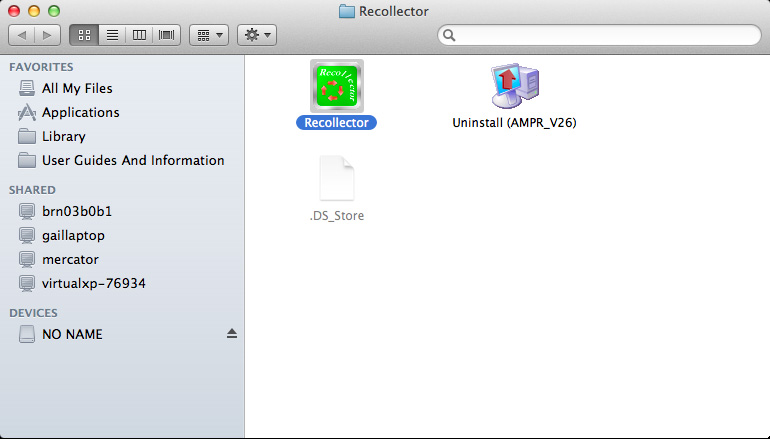Click the .DS_Store file name label
Screen dimensions: 770x439
click(x=337, y=216)
